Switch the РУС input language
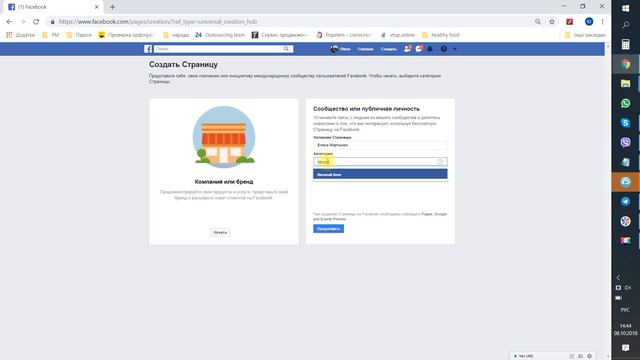 [625, 310]
